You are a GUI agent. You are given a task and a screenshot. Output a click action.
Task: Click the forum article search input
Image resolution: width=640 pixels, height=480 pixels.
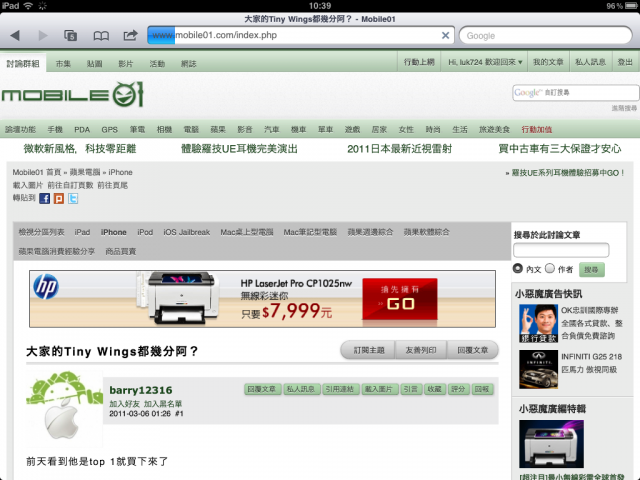click(561, 250)
